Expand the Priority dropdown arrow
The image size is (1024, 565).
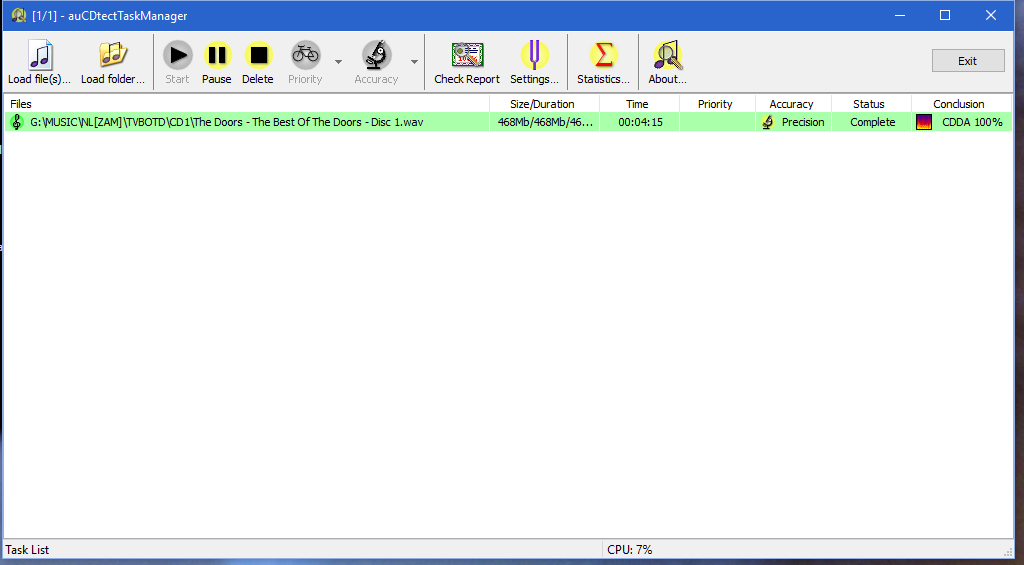click(338, 62)
